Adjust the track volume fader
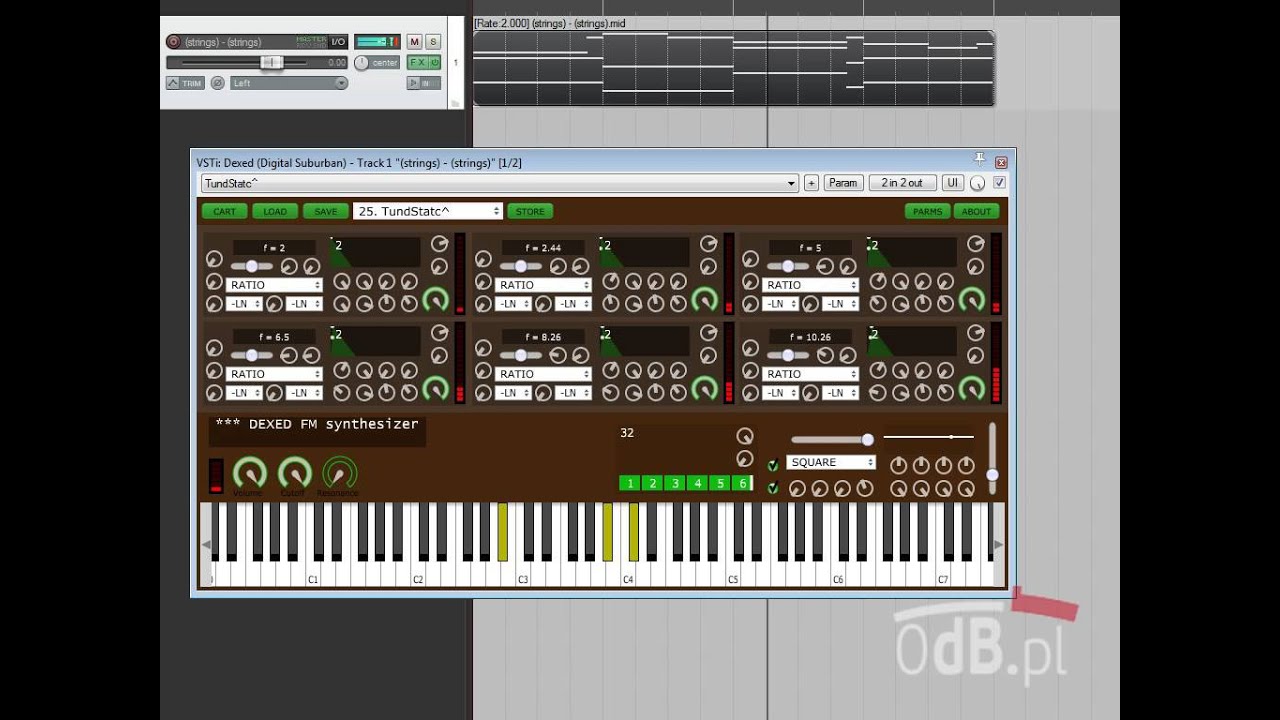Image resolution: width=1280 pixels, height=720 pixels. [271, 62]
